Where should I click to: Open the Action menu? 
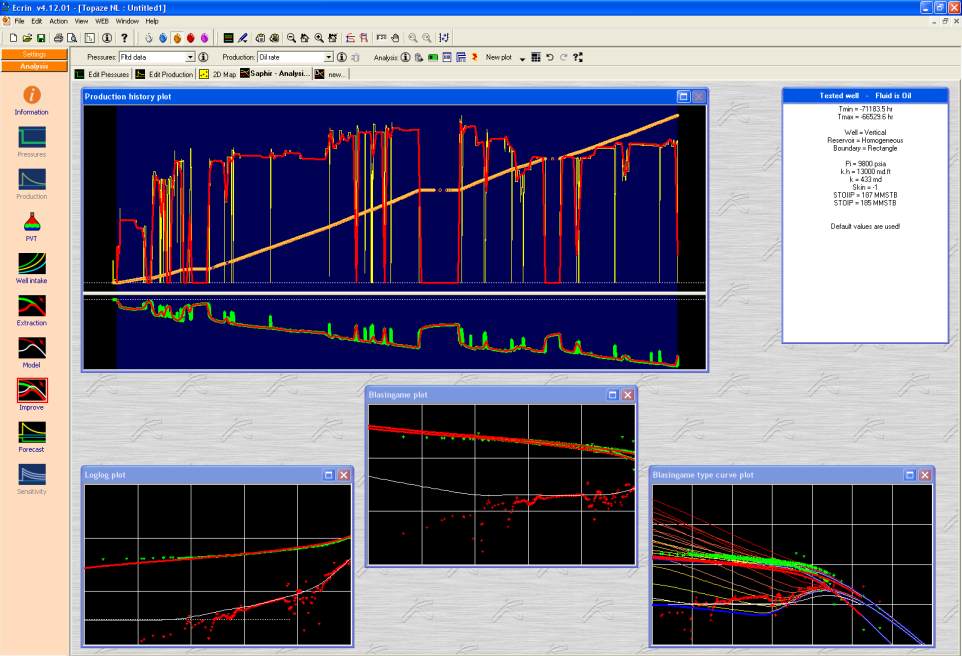tap(58, 21)
